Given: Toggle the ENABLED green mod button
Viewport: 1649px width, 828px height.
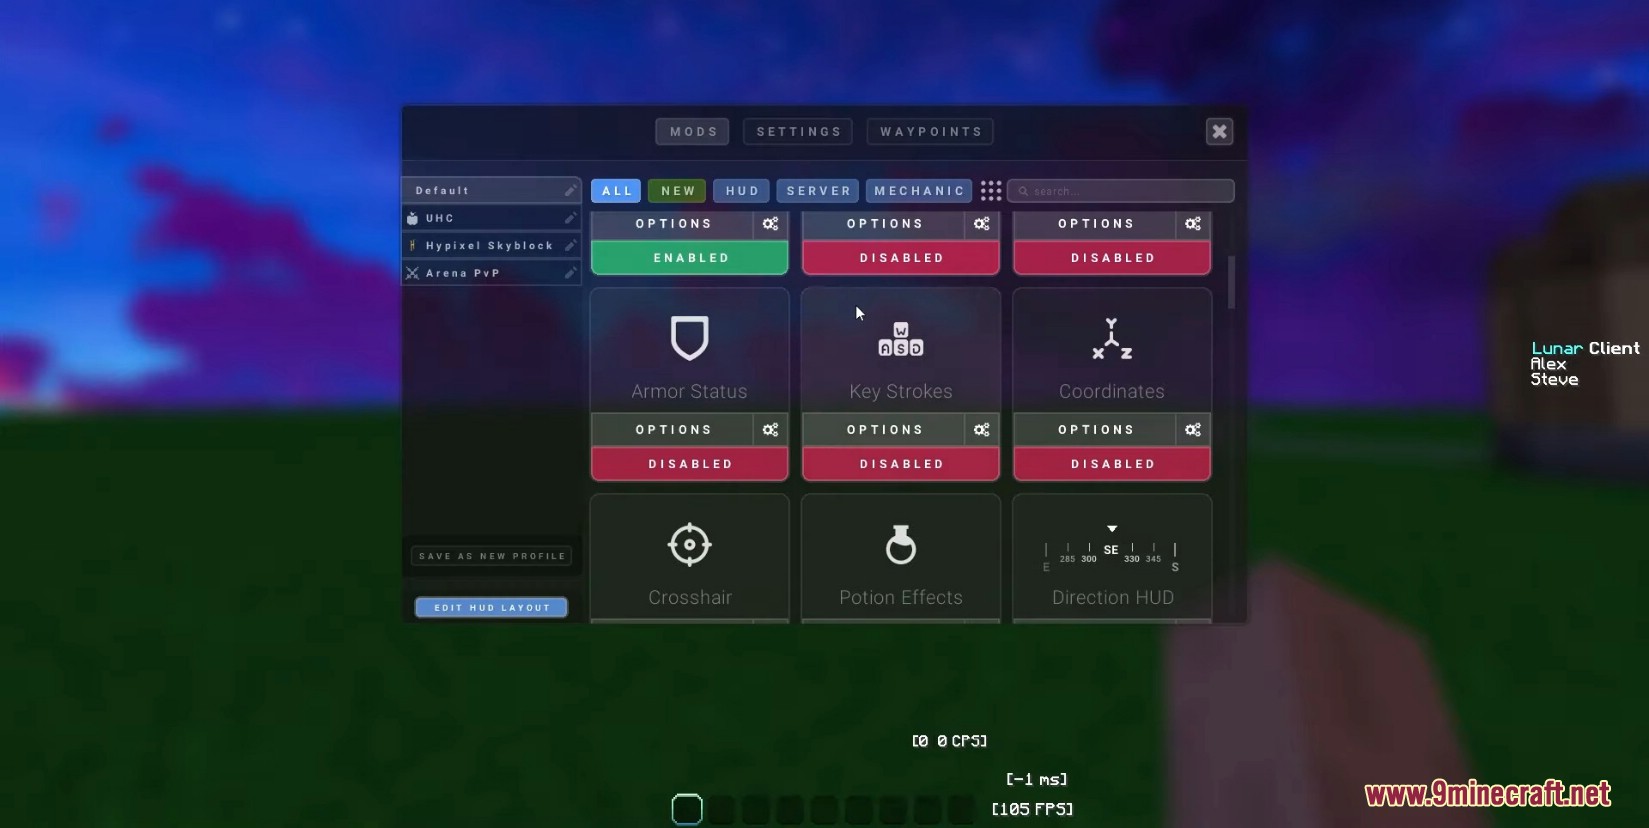Looking at the screenshot, I should click(689, 258).
